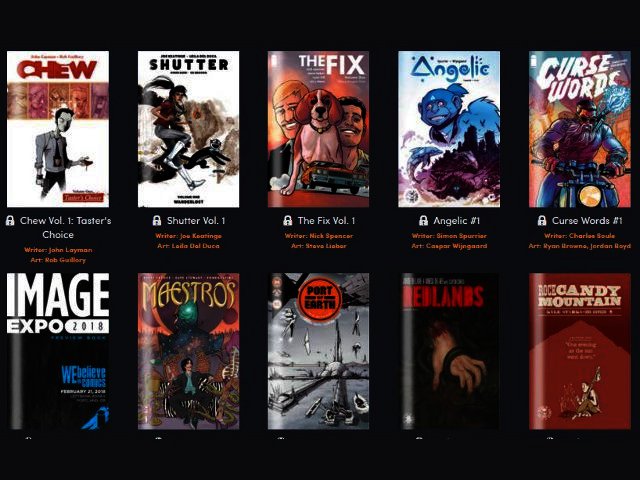
Task: Click the Shutter Vol. 1 title link
Action: pos(196,221)
